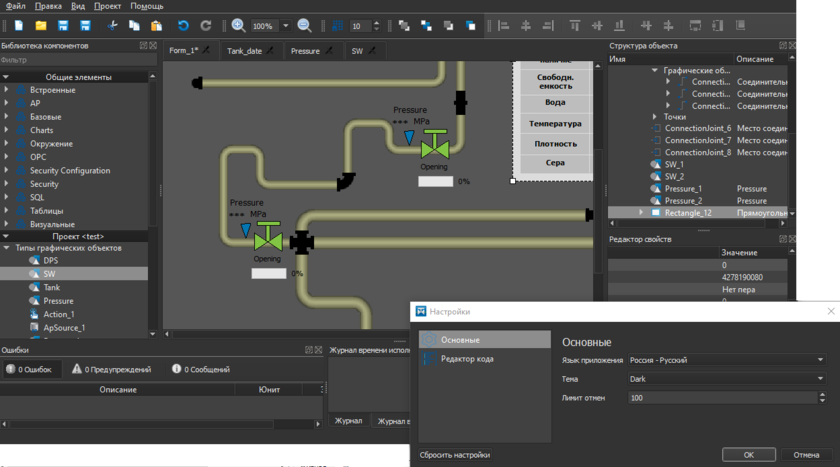Confirm settings with the OK button
This screenshot has width=840, height=467.
(x=748, y=455)
